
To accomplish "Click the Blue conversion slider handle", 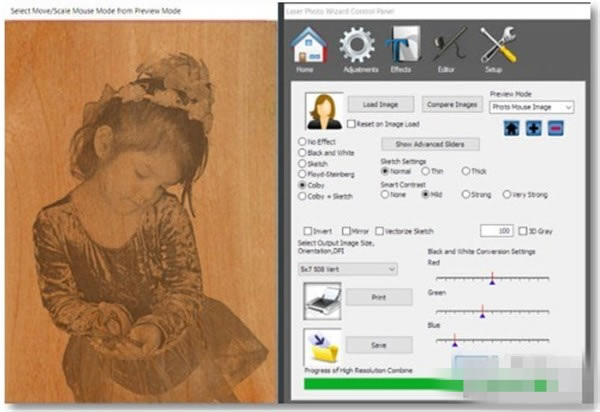I will tap(455, 344).
